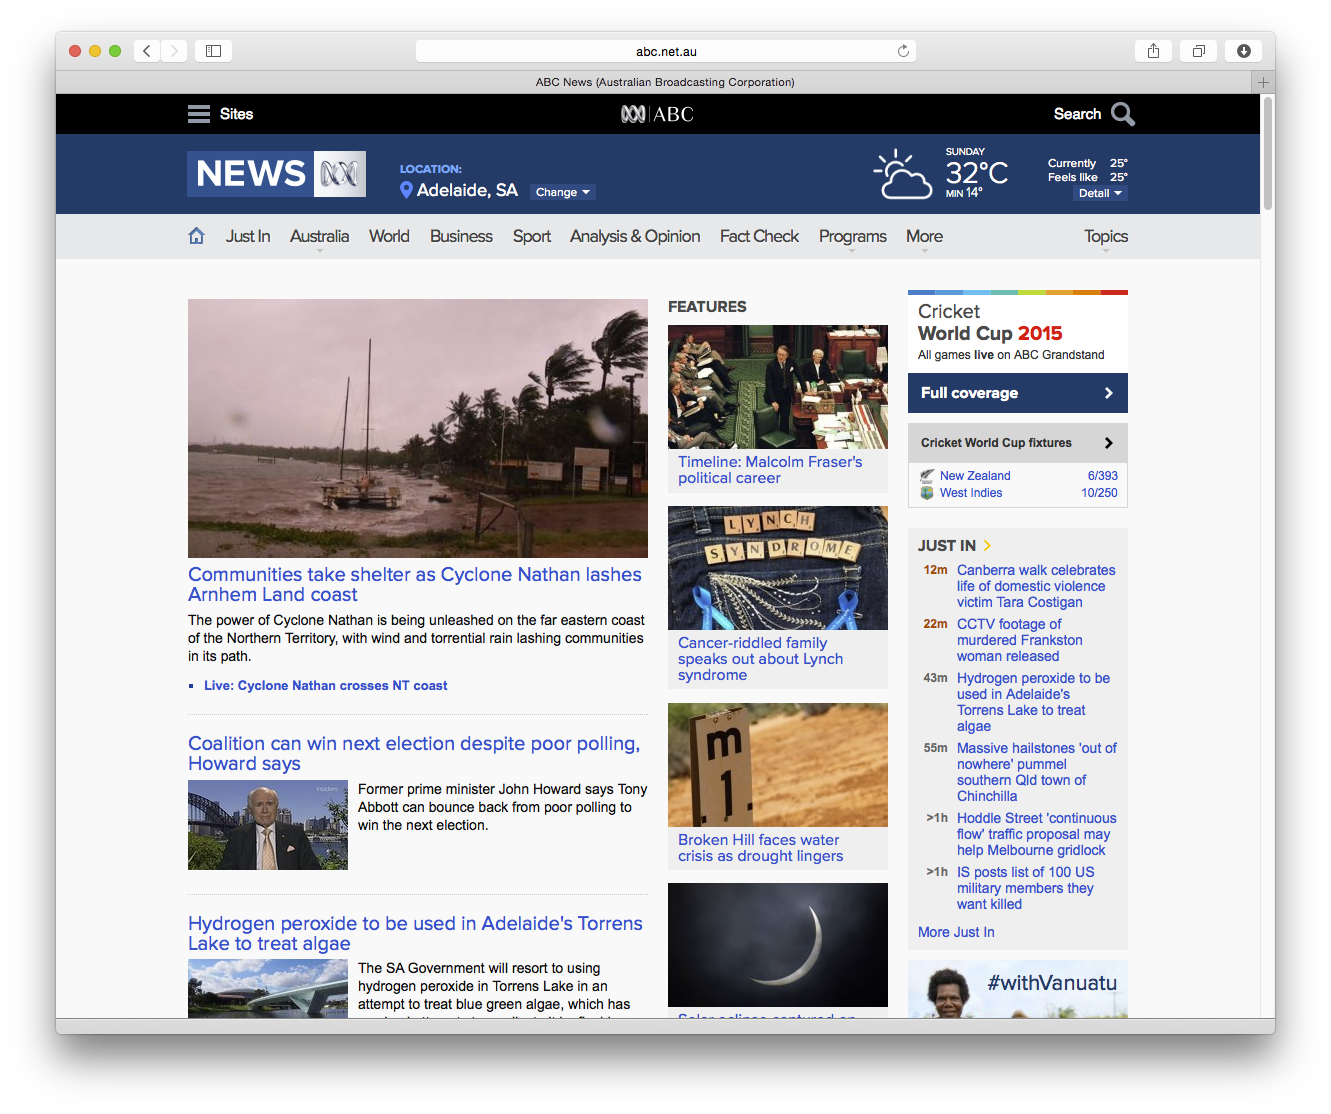Screen dimensions: 1331x1114
Task: Click the solar eclipse crescent image
Action: [778, 945]
